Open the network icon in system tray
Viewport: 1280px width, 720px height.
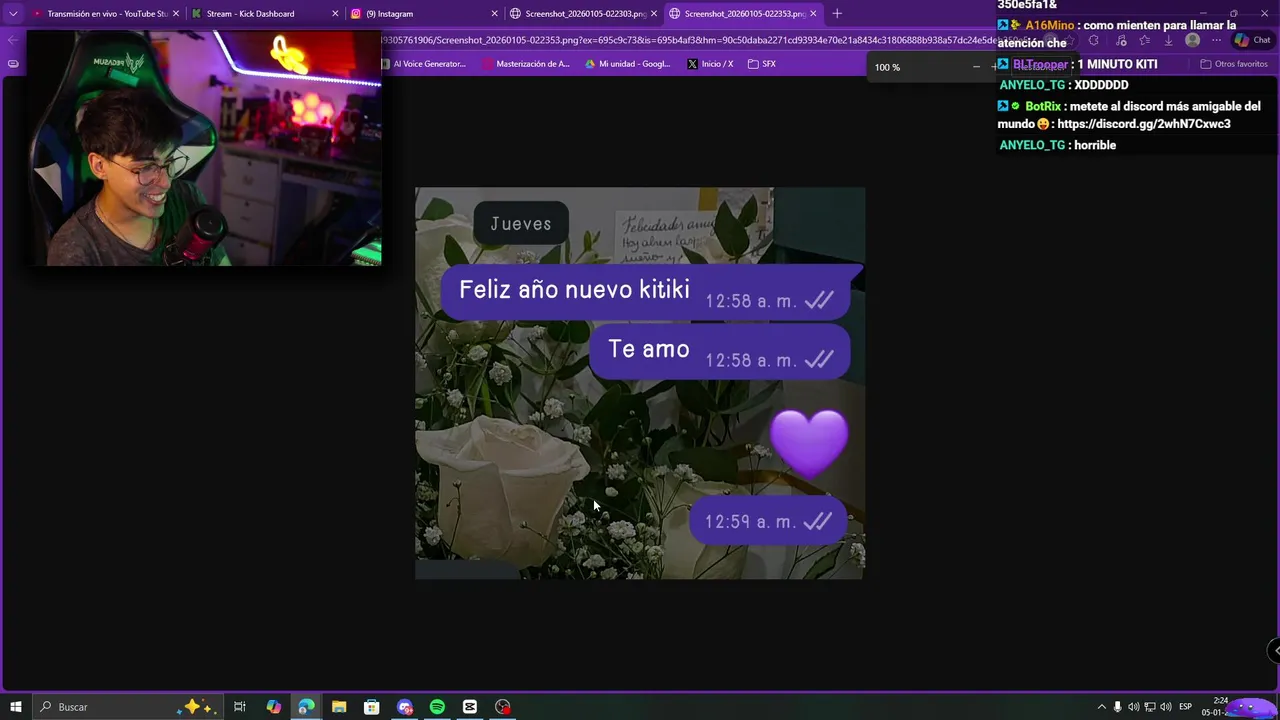(x=1150, y=707)
